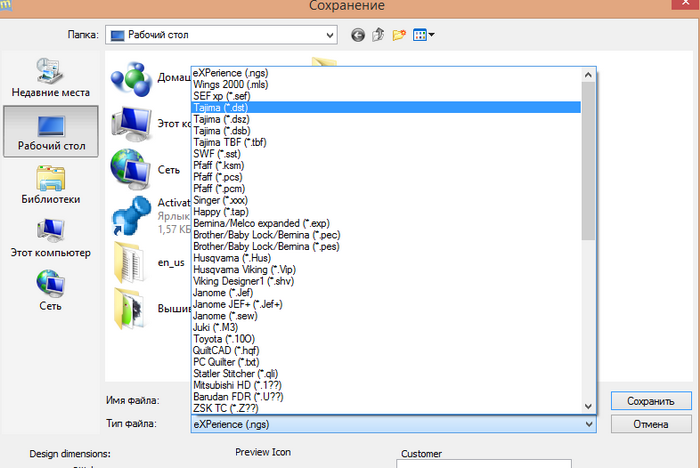
Task: Choose Janome JEF+ (*.Jef+) format
Action: click(x=386, y=305)
